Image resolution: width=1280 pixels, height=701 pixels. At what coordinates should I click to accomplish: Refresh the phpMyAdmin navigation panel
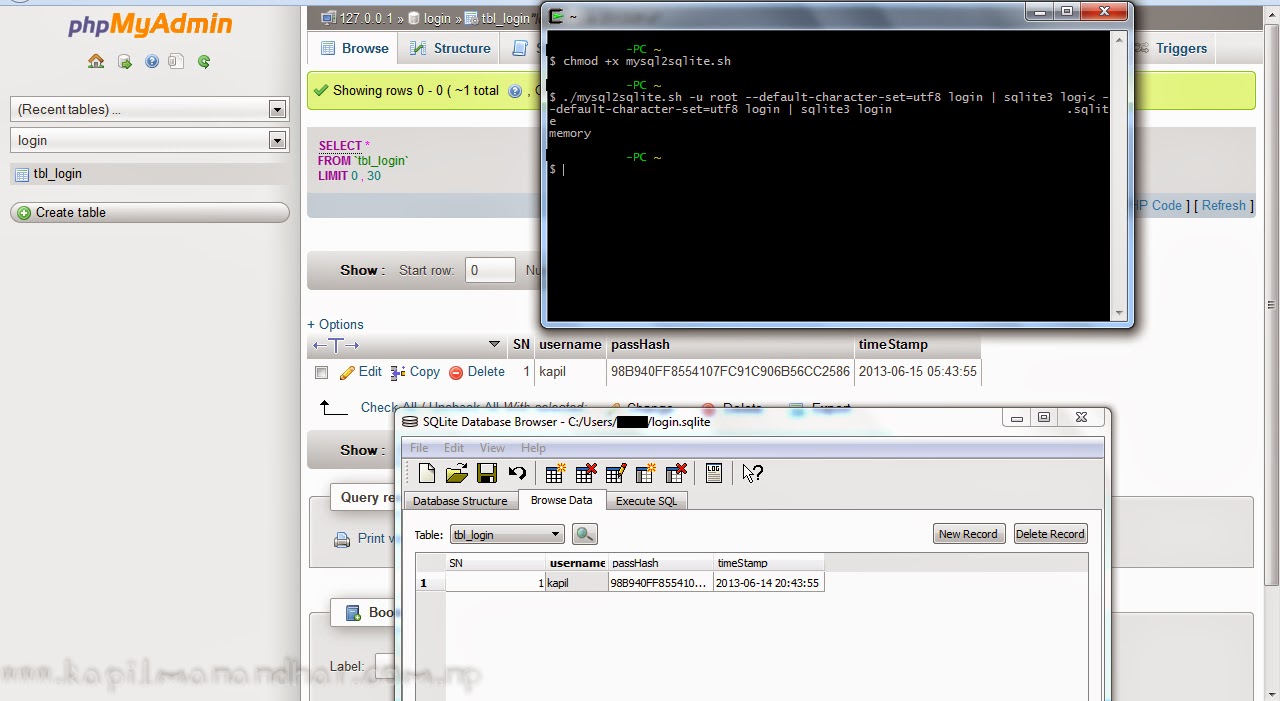point(205,61)
